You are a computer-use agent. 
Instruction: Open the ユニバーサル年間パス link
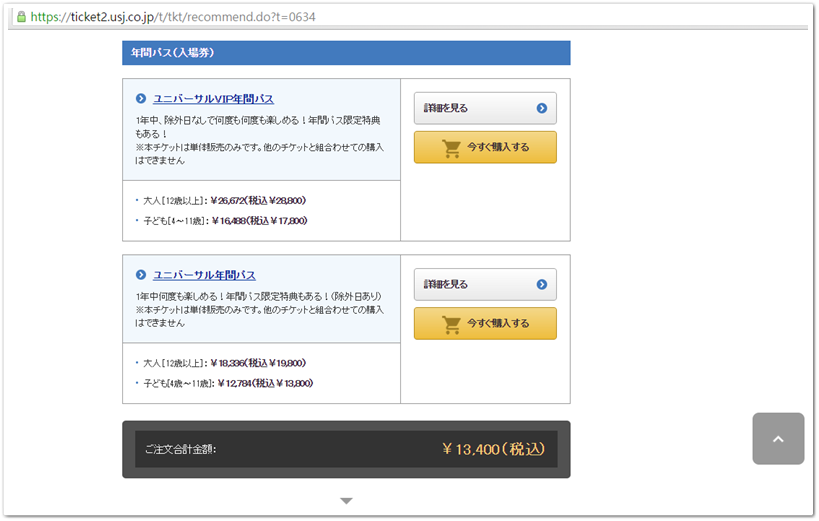point(204,275)
